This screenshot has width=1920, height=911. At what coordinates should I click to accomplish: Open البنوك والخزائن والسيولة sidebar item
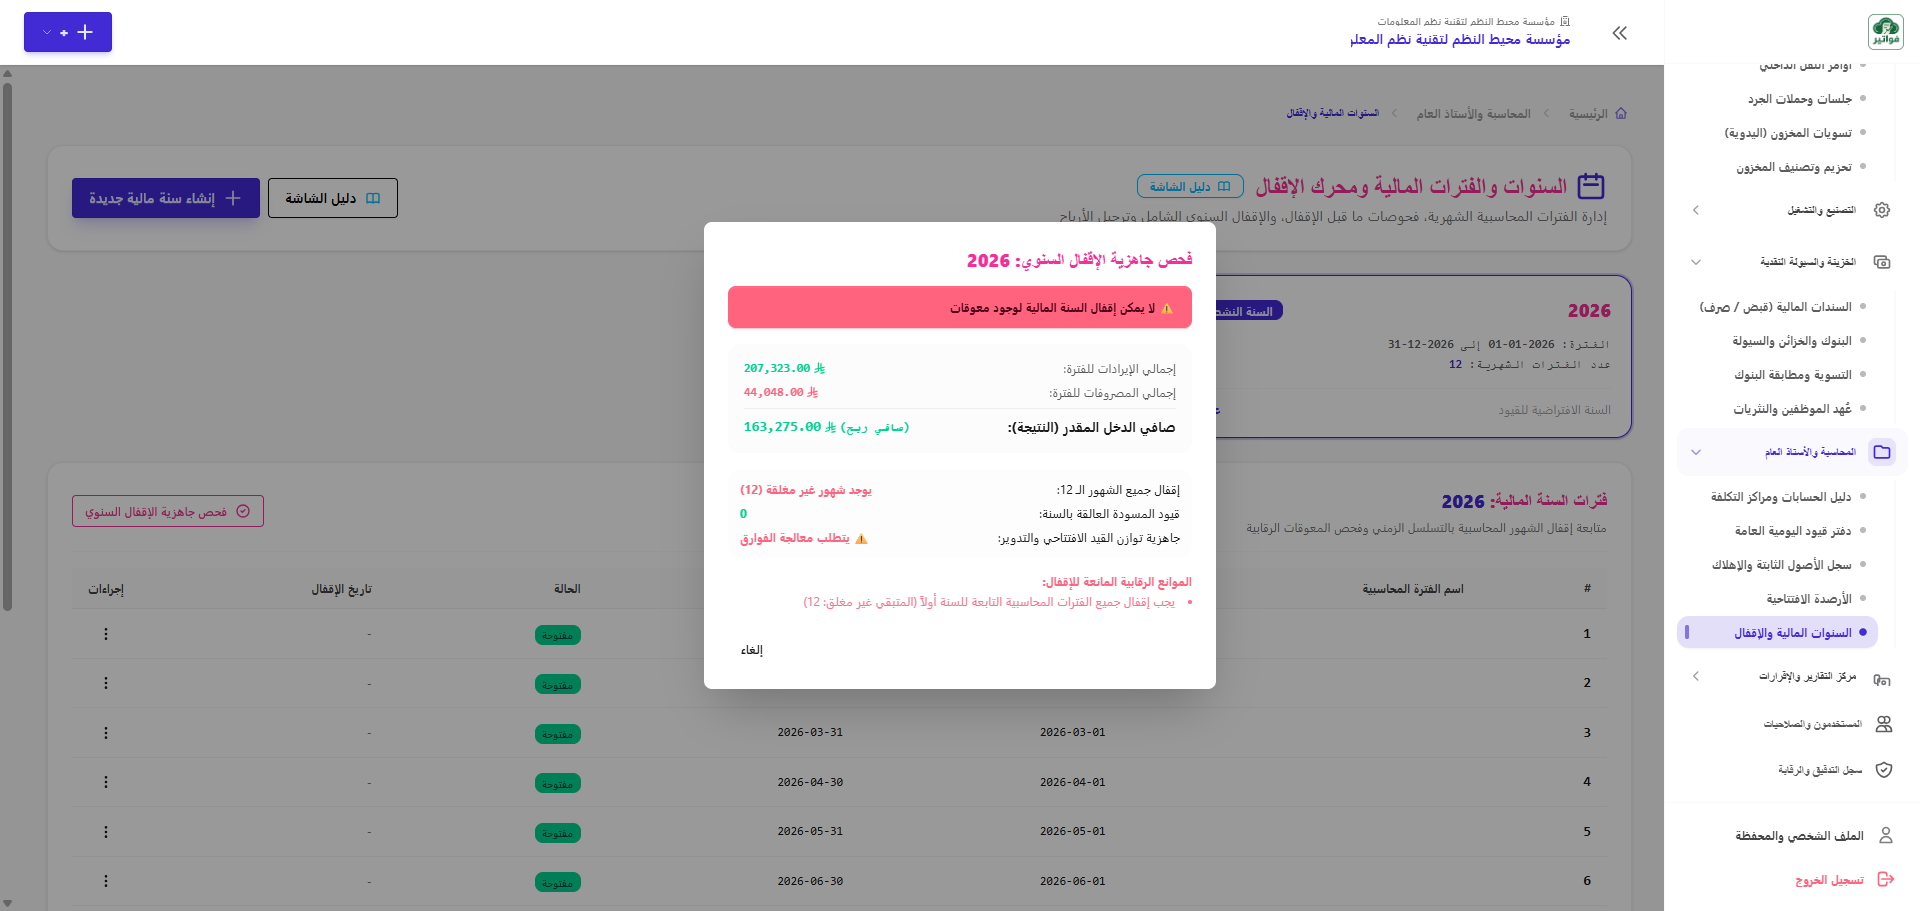coord(1791,341)
